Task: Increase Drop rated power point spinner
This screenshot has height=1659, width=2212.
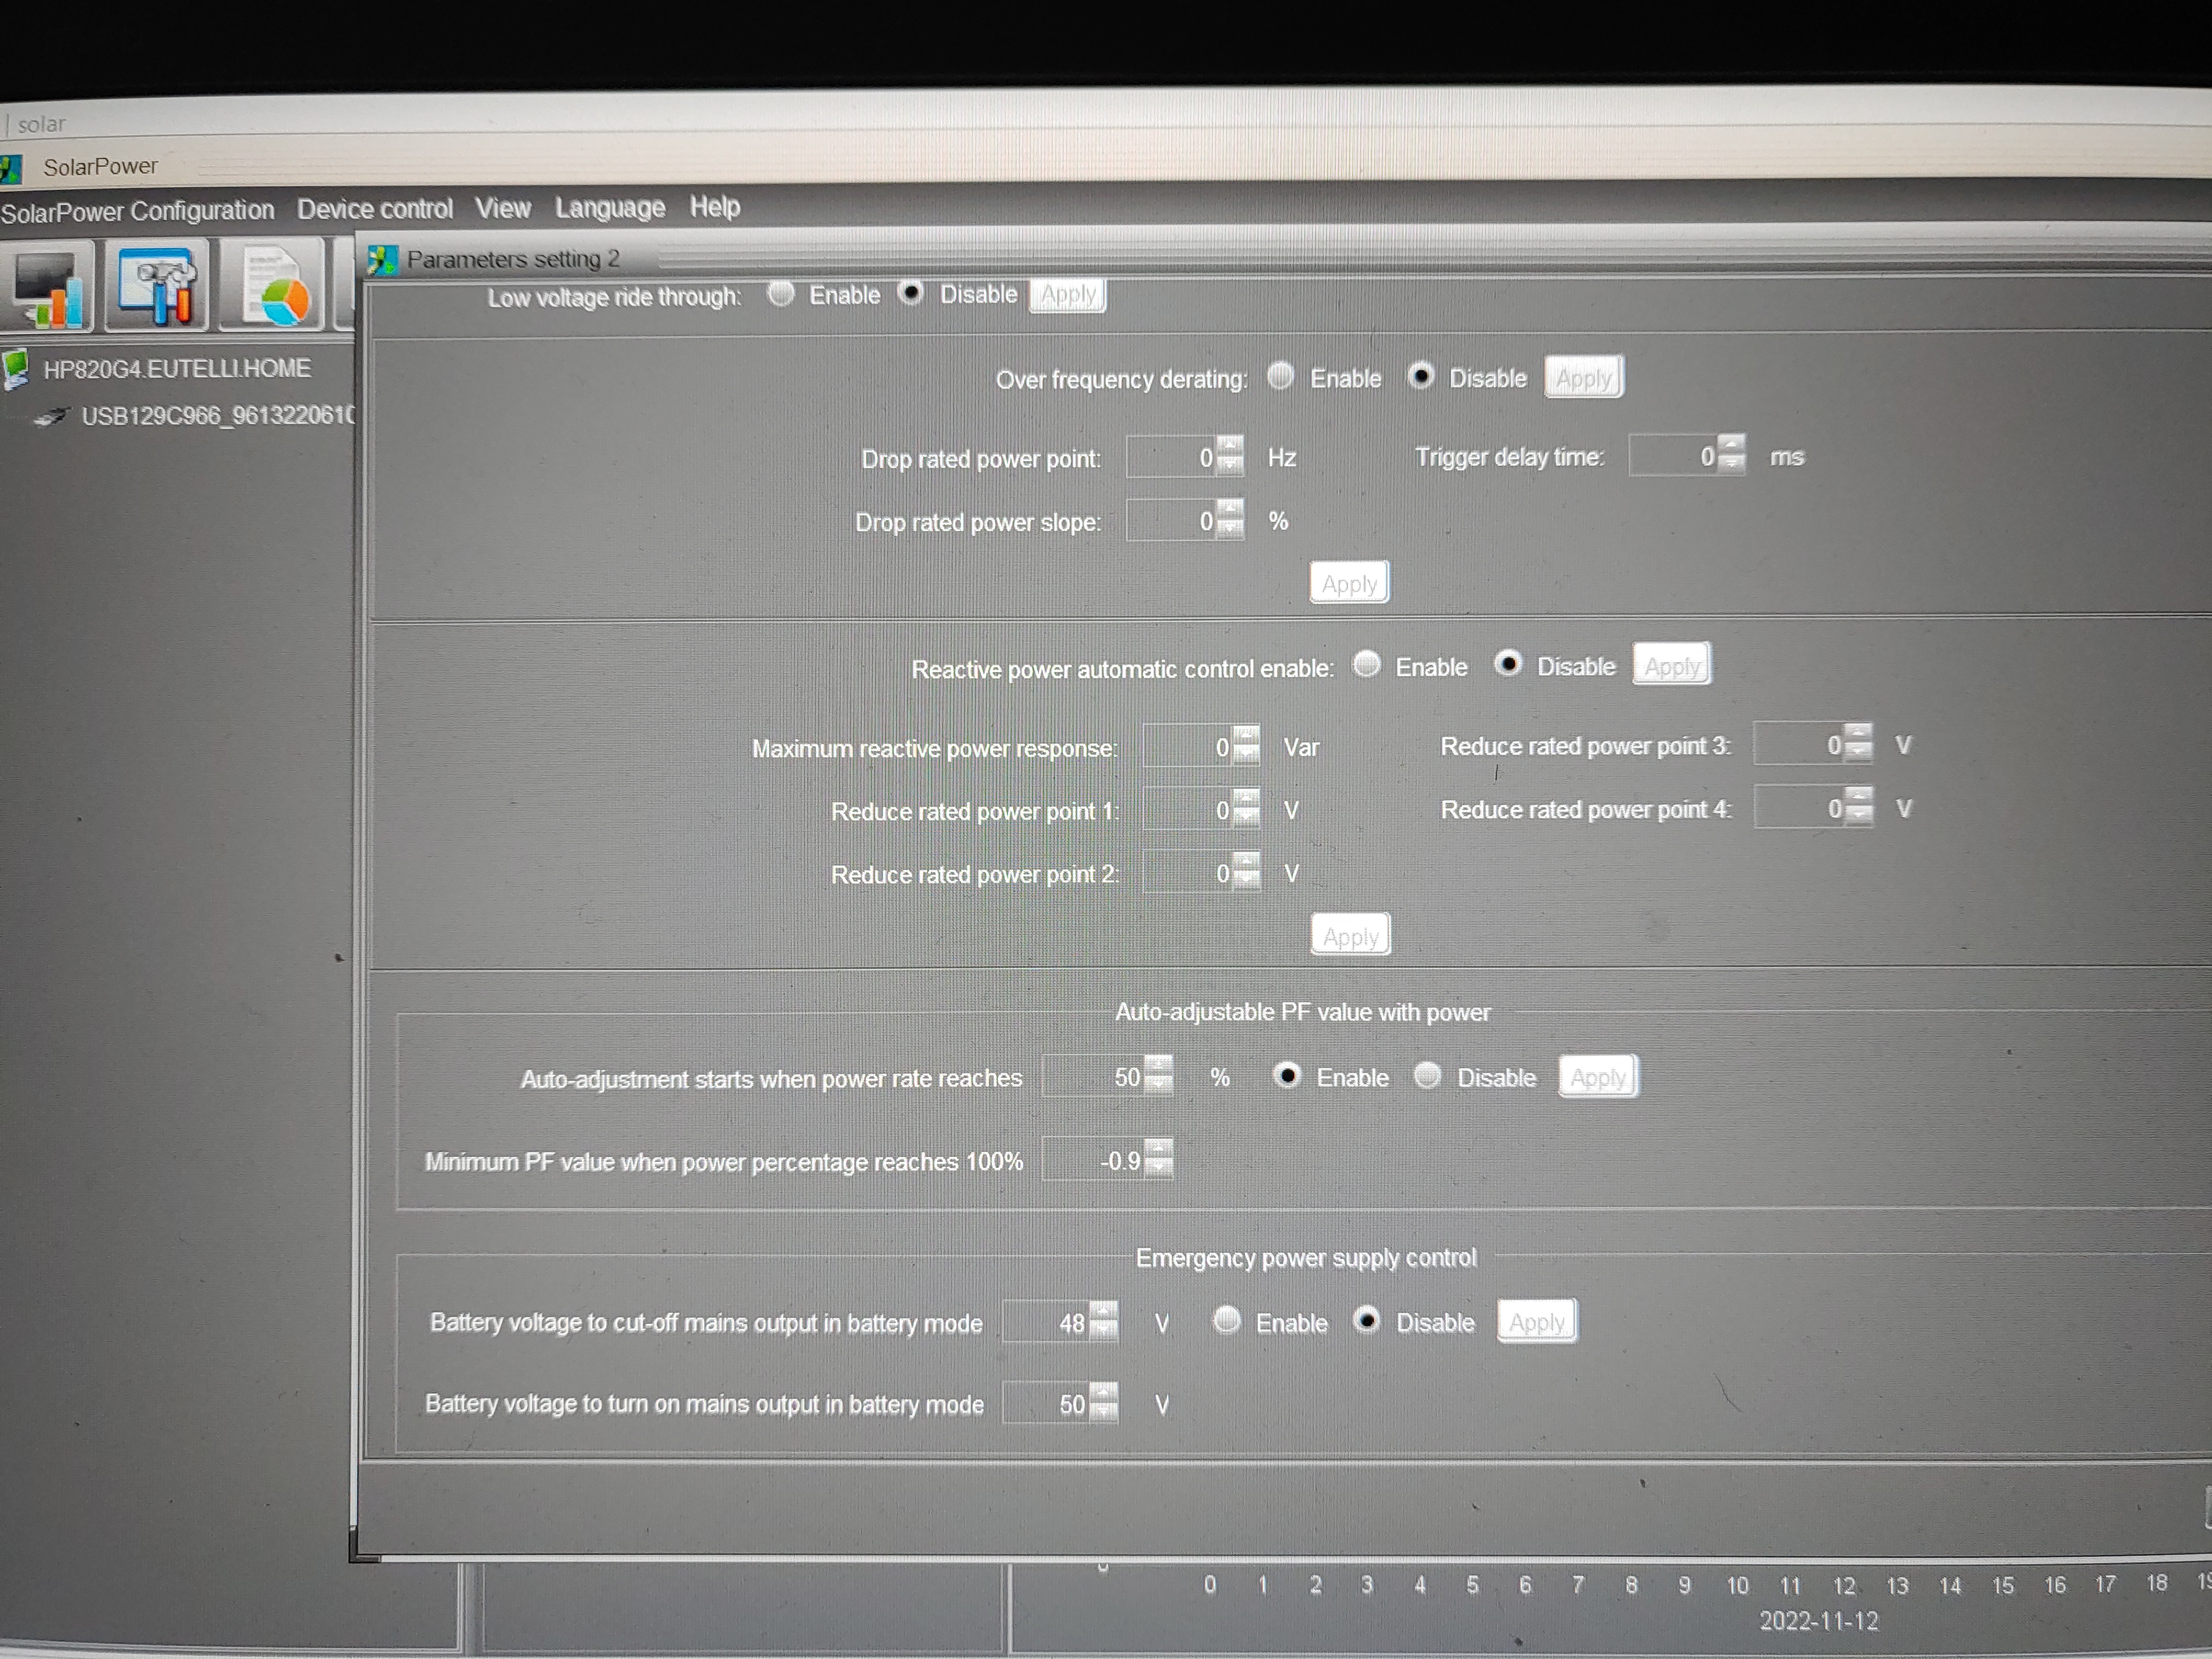Action: (1231, 446)
